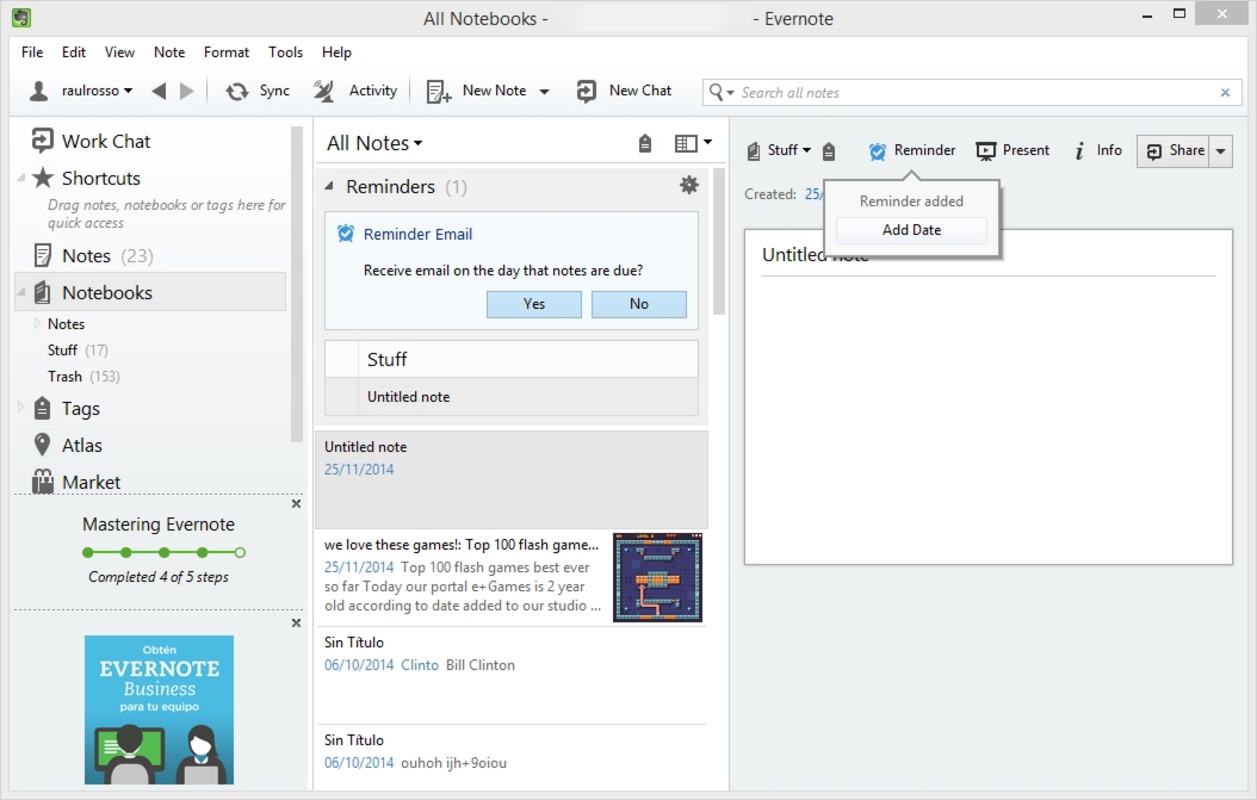Collapse the Reminders section triangle

click(329, 187)
